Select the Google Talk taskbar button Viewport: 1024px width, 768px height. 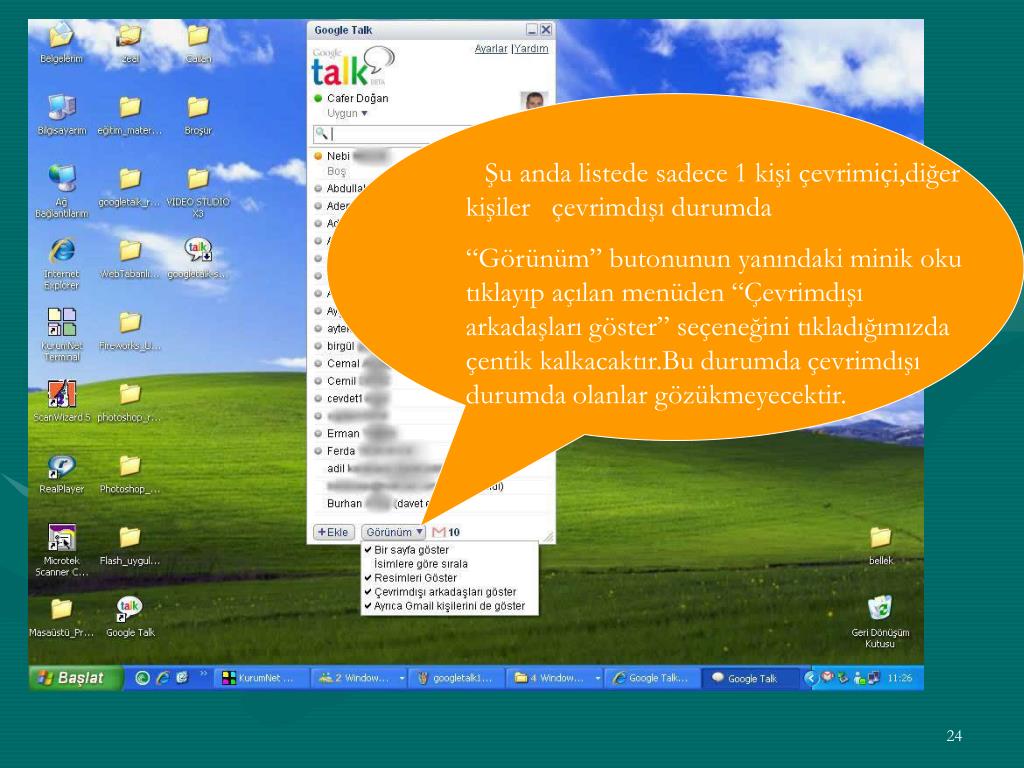(x=750, y=679)
